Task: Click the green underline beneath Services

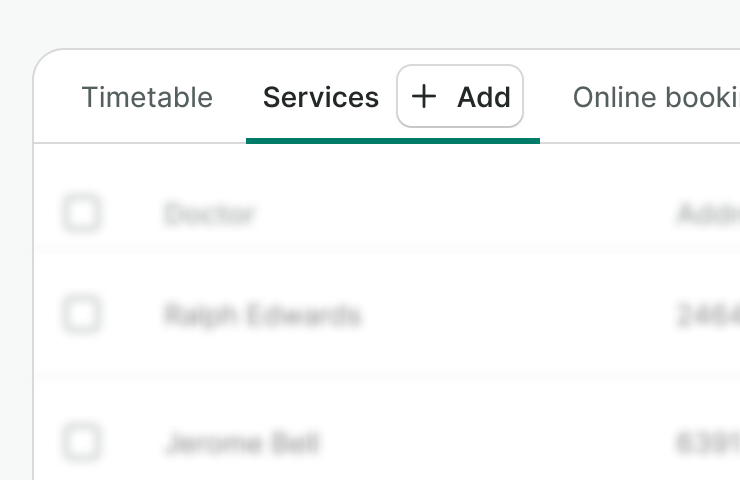Action: click(x=392, y=140)
